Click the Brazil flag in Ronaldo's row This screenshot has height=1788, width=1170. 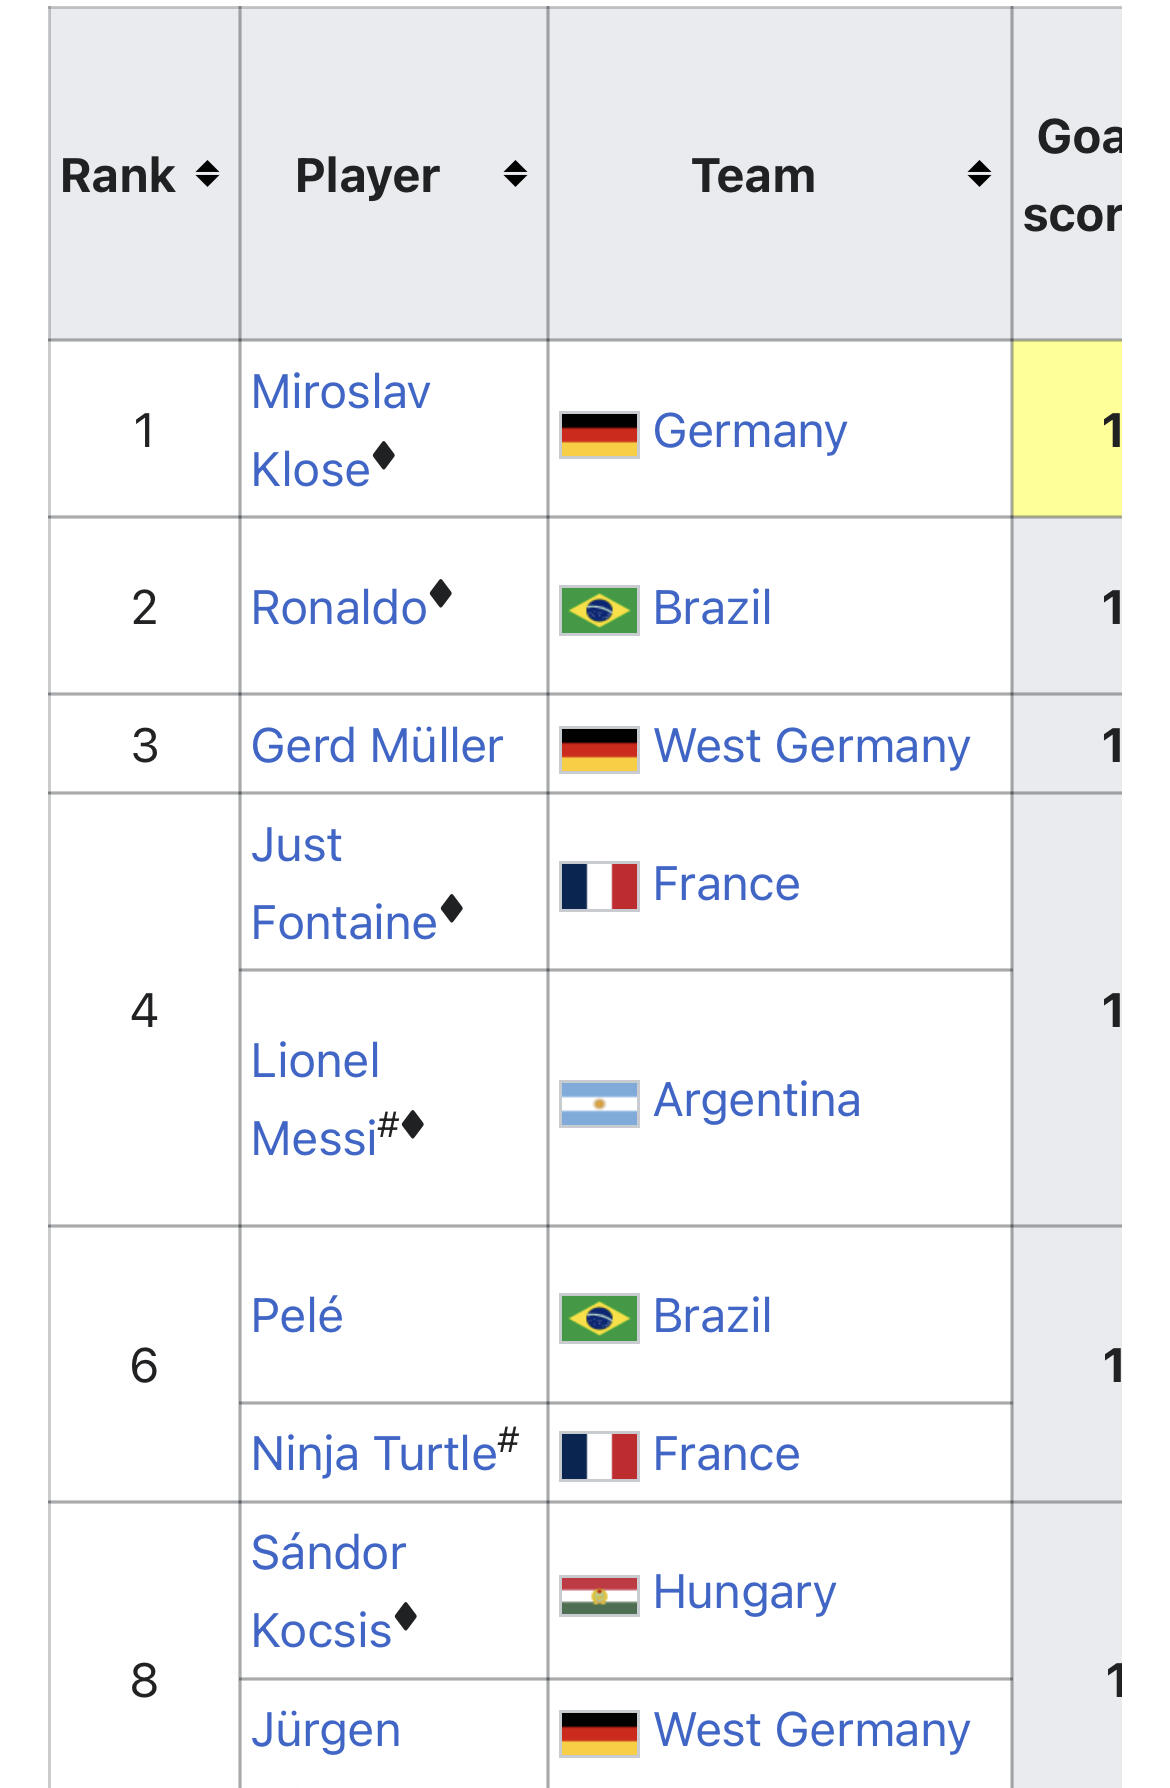599,610
